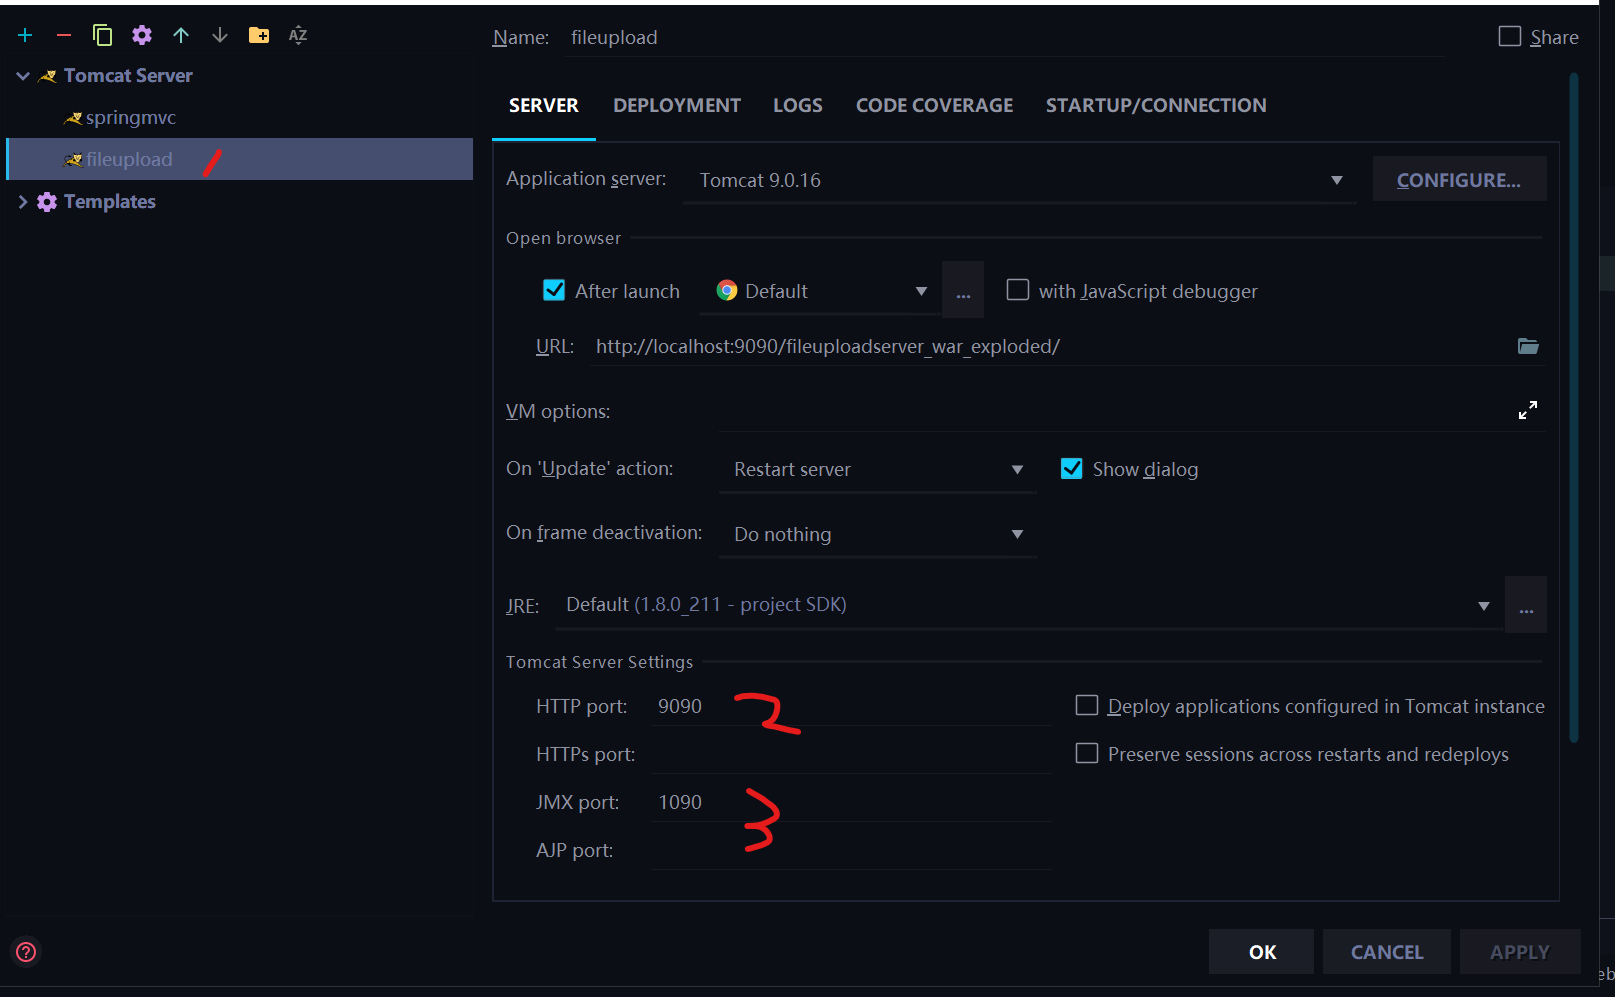Collapse the Tomcat Server tree node
The height and width of the screenshot is (997, 1615).
tap(23, 76)
